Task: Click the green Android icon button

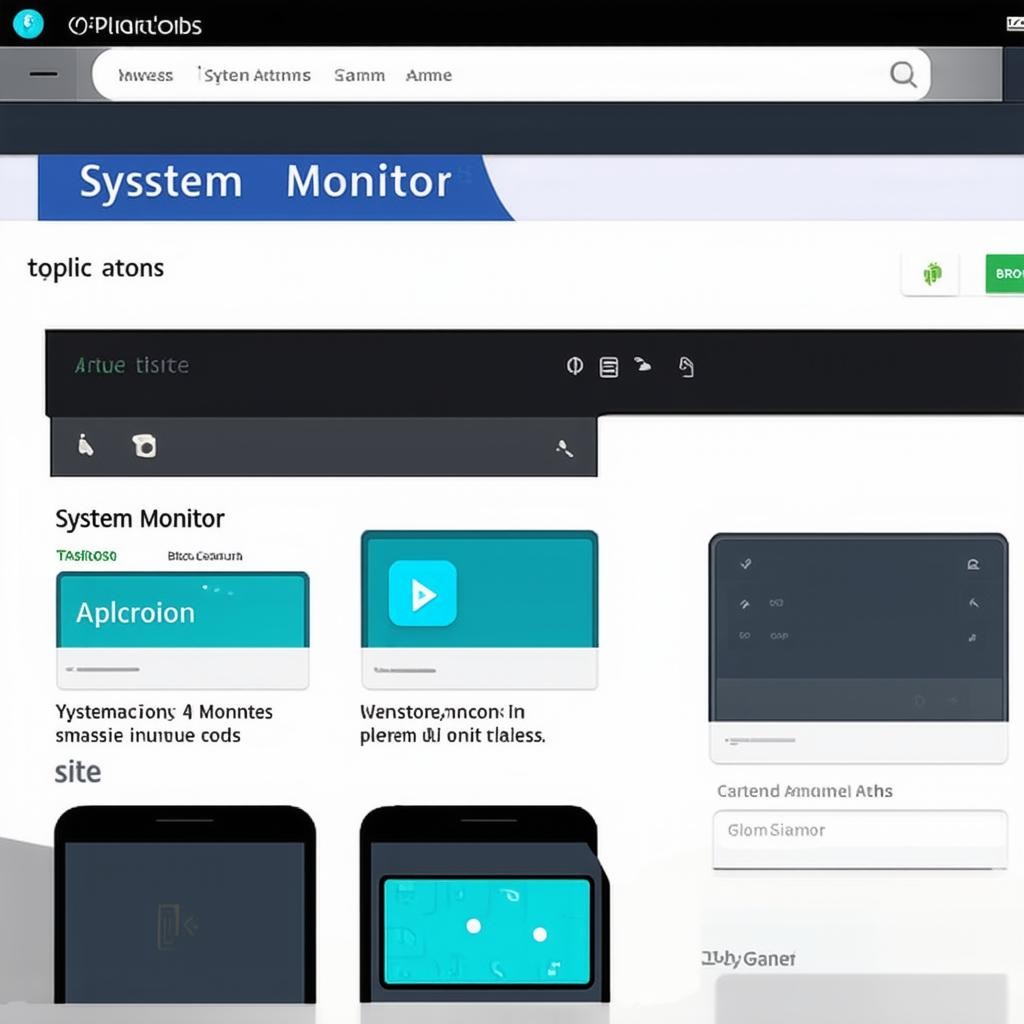Action: [931, 273]
